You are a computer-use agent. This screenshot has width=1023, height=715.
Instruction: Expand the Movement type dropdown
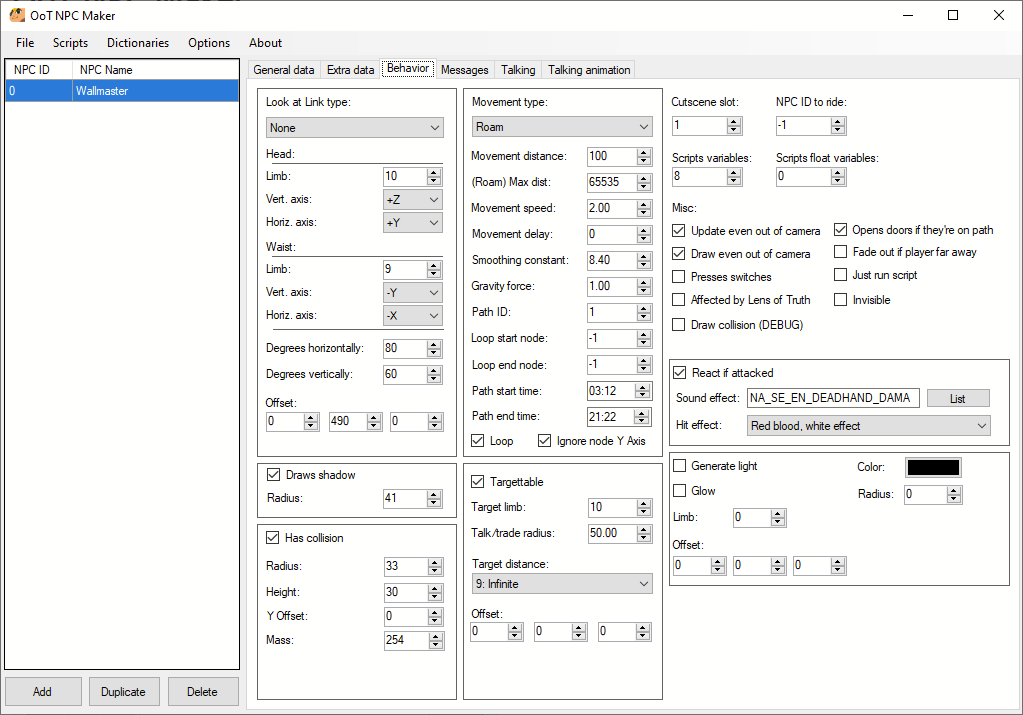click(x=561, y=127)
